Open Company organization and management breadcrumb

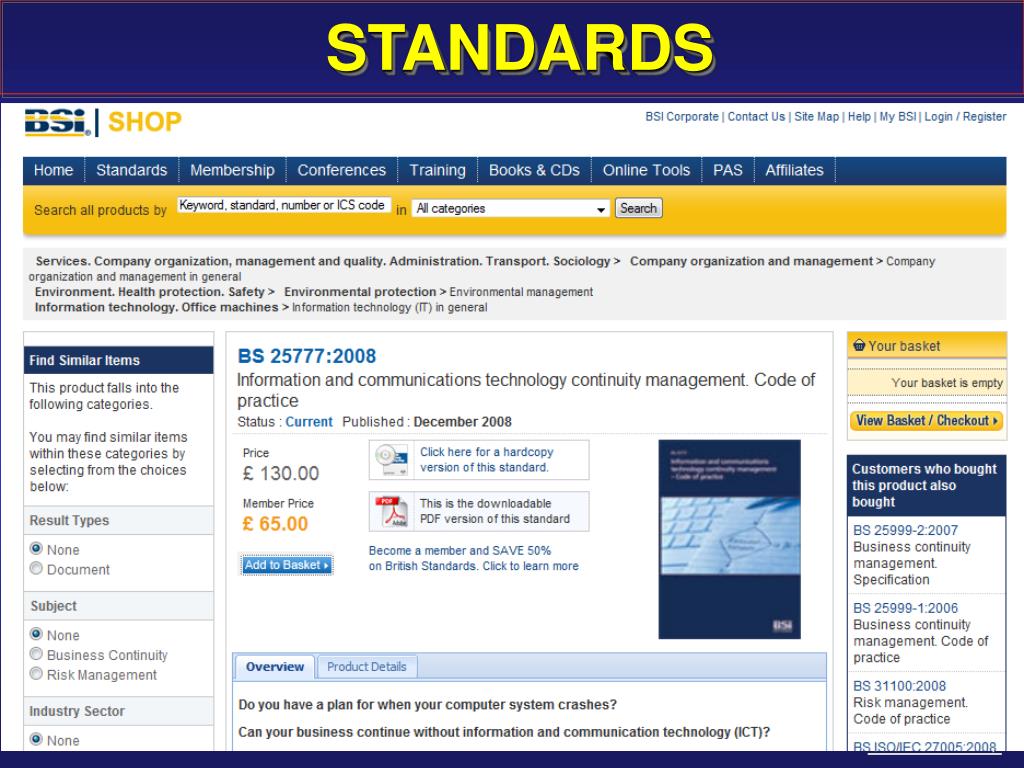[751, 261]
